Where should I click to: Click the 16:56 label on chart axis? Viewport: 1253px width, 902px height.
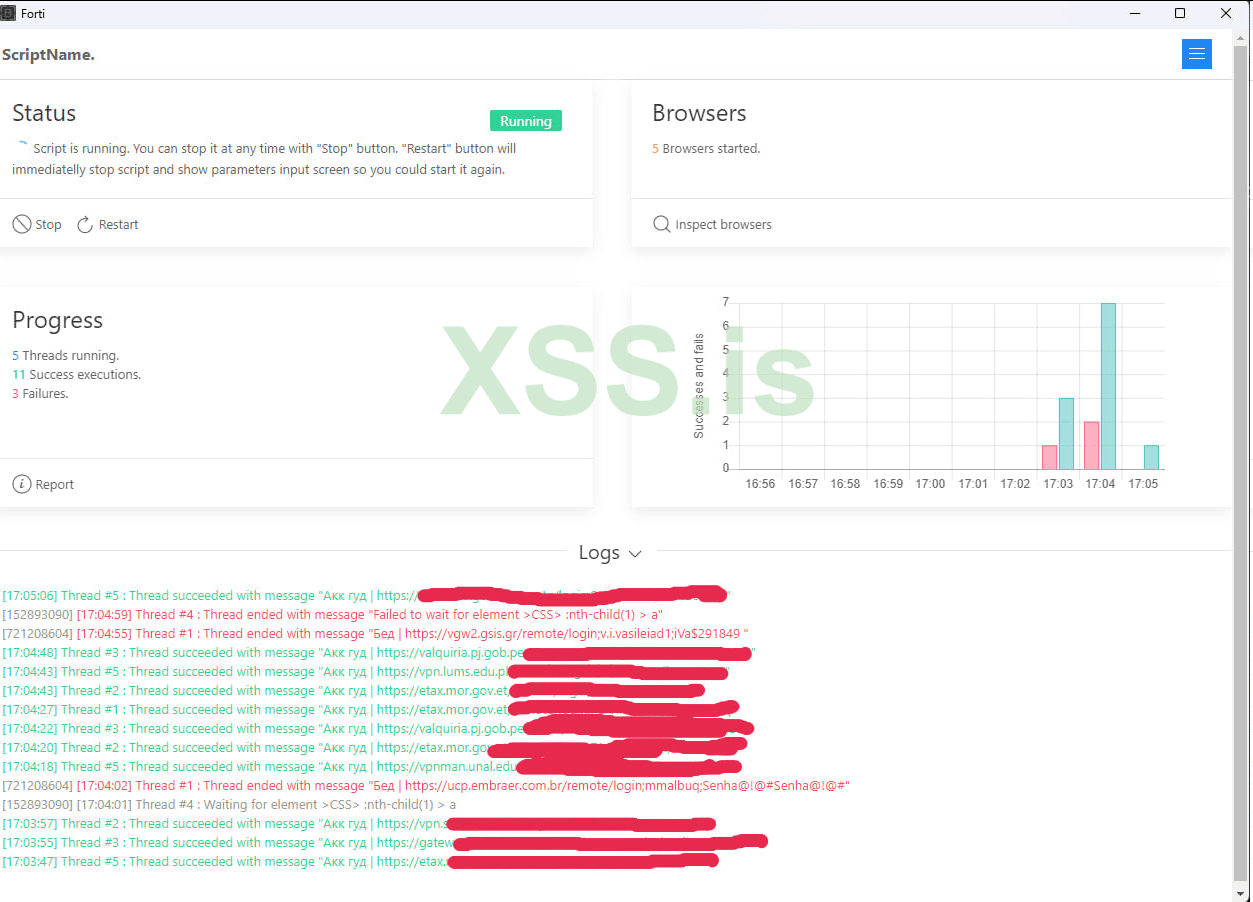(x=760, y=484)
